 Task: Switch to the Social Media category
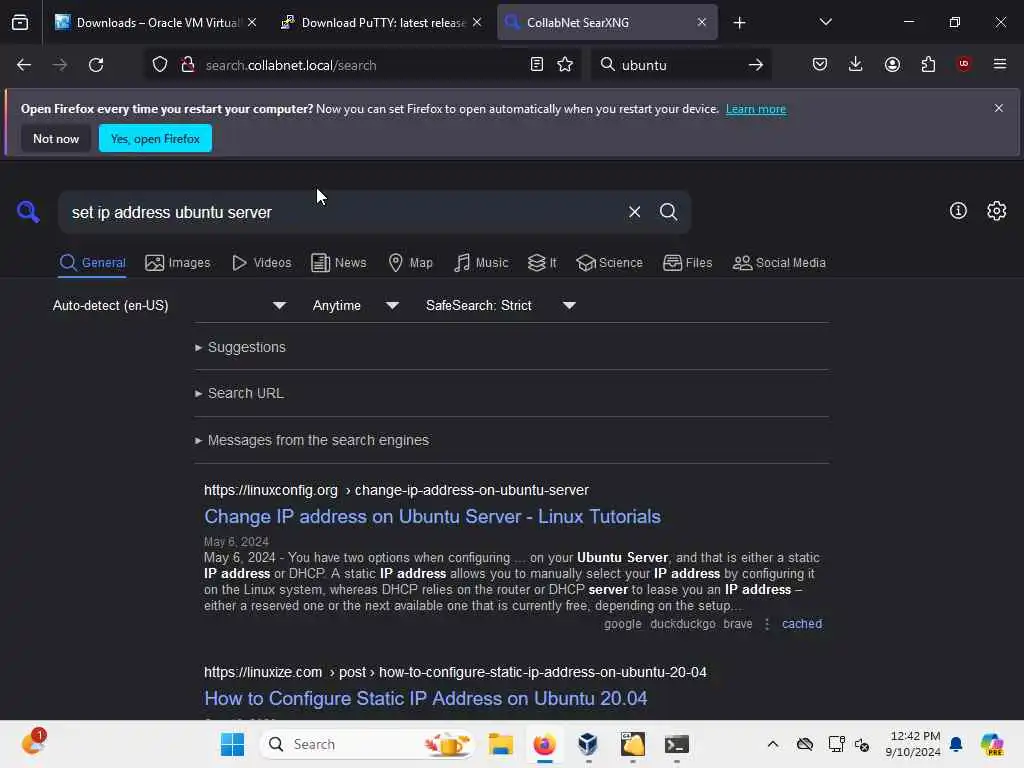[x=779, y=263]
